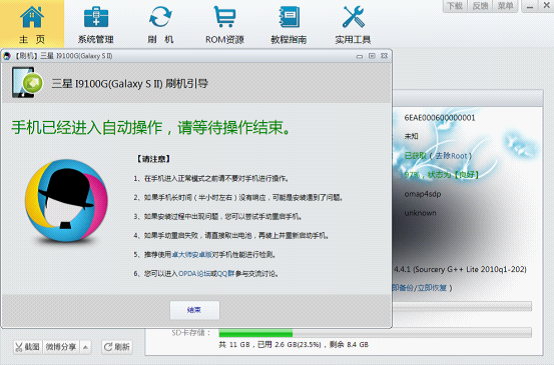Click the app icon in the dialog title bar

[x=7, y=56]
